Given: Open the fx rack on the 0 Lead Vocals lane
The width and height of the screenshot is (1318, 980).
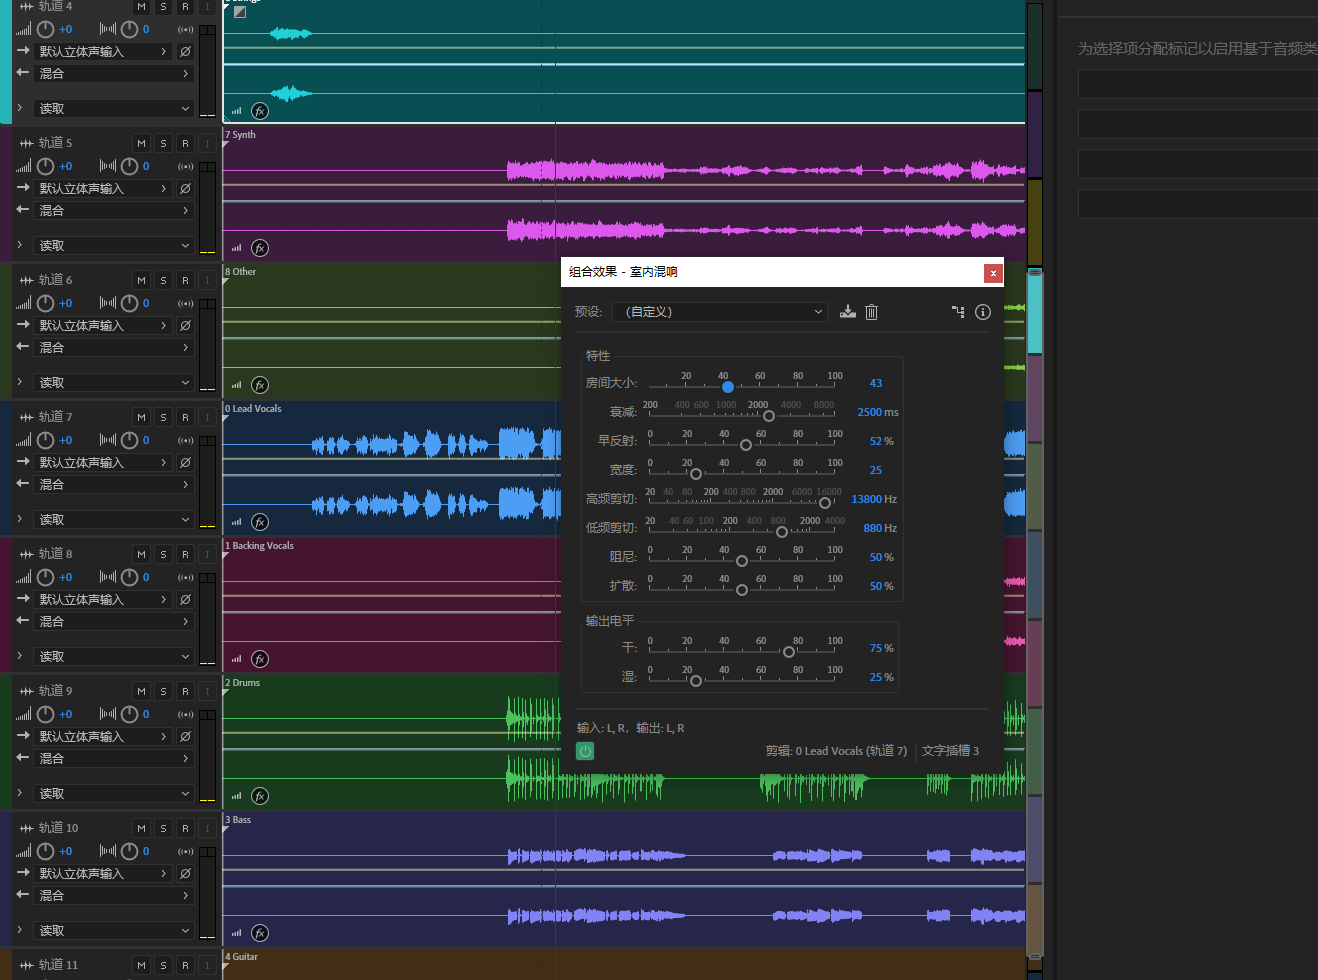Looking at the screenshot, I should coord(260,522).
